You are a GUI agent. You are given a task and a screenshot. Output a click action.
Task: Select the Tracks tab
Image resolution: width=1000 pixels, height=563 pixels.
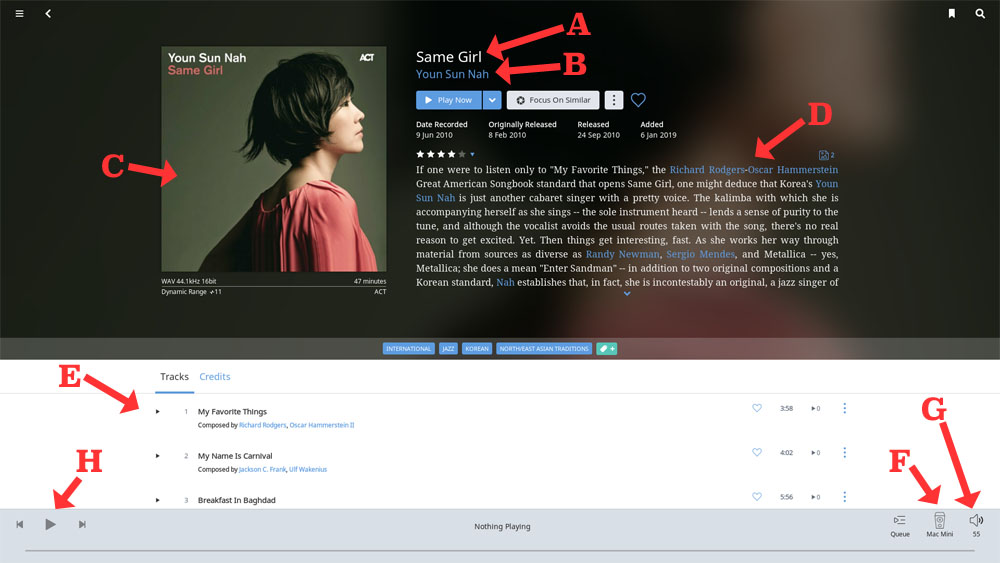coord(174,377)
